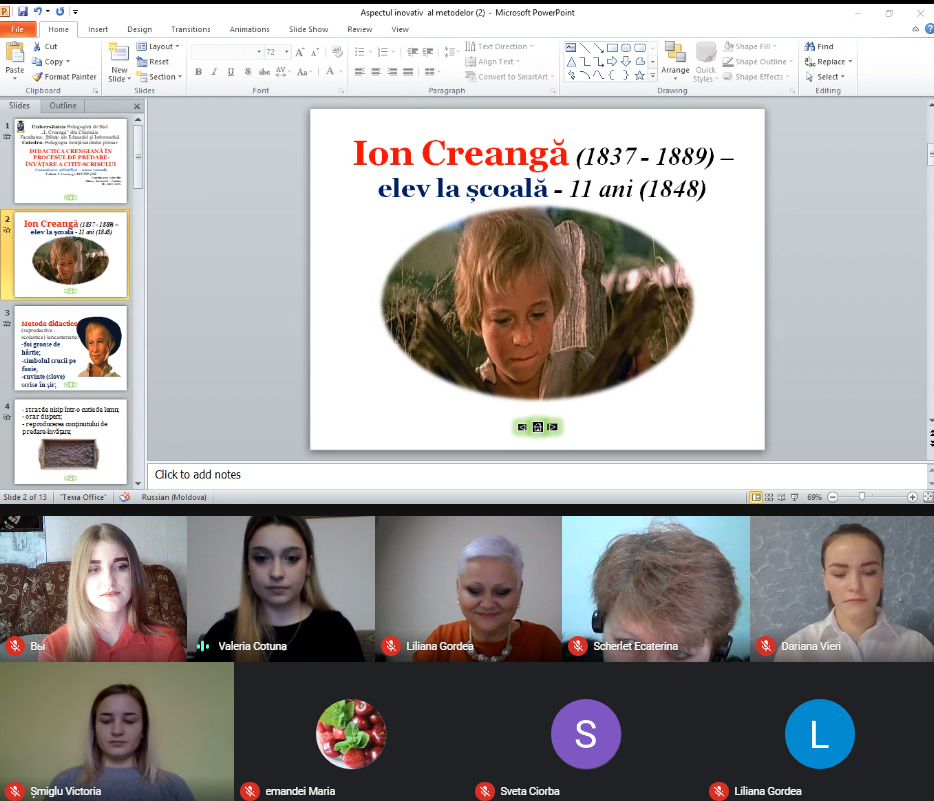
Task: Fit the slide to the current window
Action: click(x=928, y=497)
